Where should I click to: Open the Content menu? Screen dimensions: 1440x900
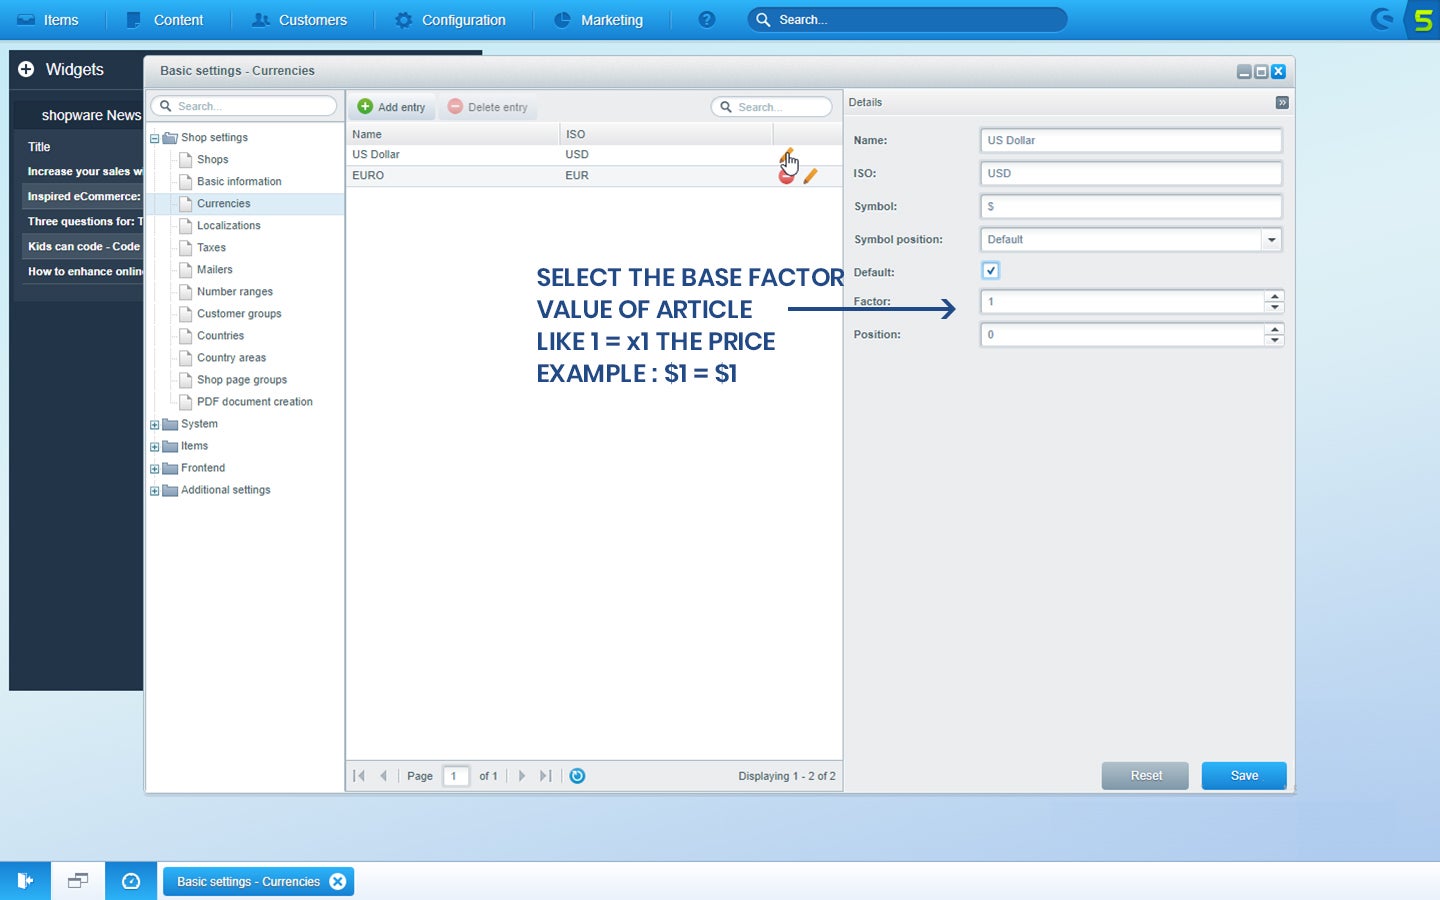(166, 20)
